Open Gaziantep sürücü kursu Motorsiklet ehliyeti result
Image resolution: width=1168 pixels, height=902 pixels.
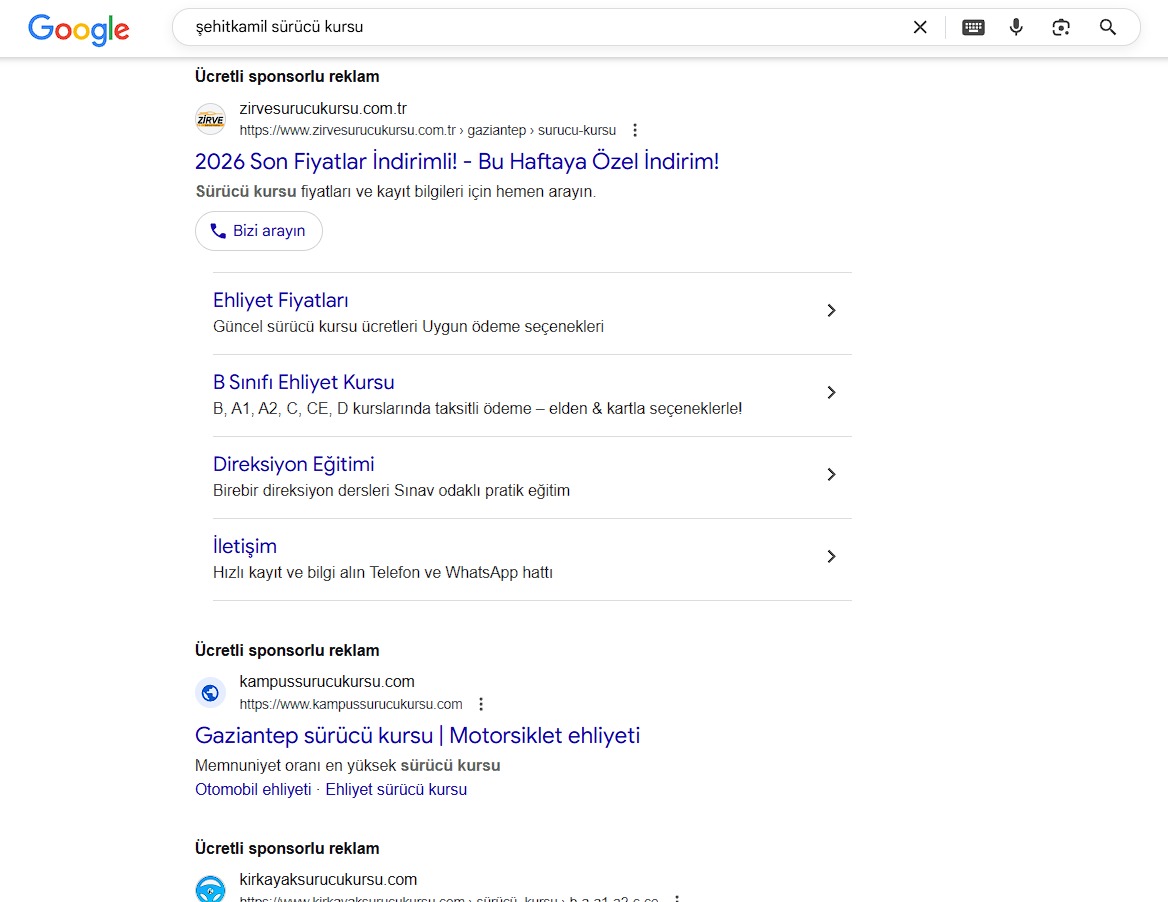(x=417, y=735)
